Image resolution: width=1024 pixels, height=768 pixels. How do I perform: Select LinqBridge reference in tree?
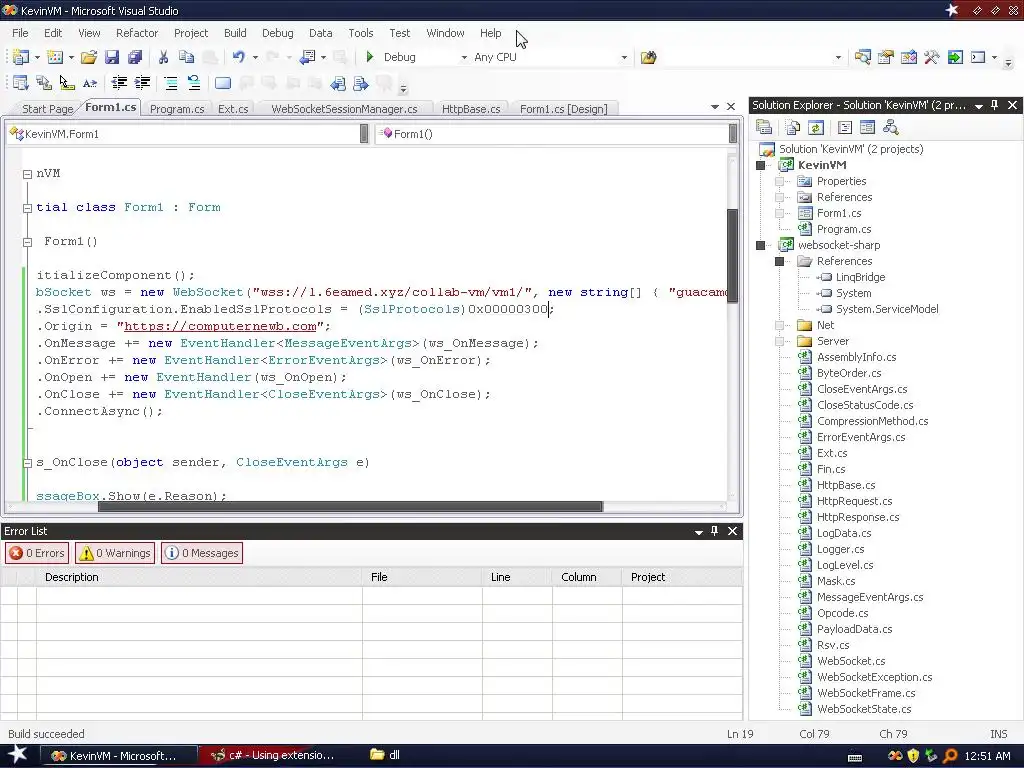point(860,278)
